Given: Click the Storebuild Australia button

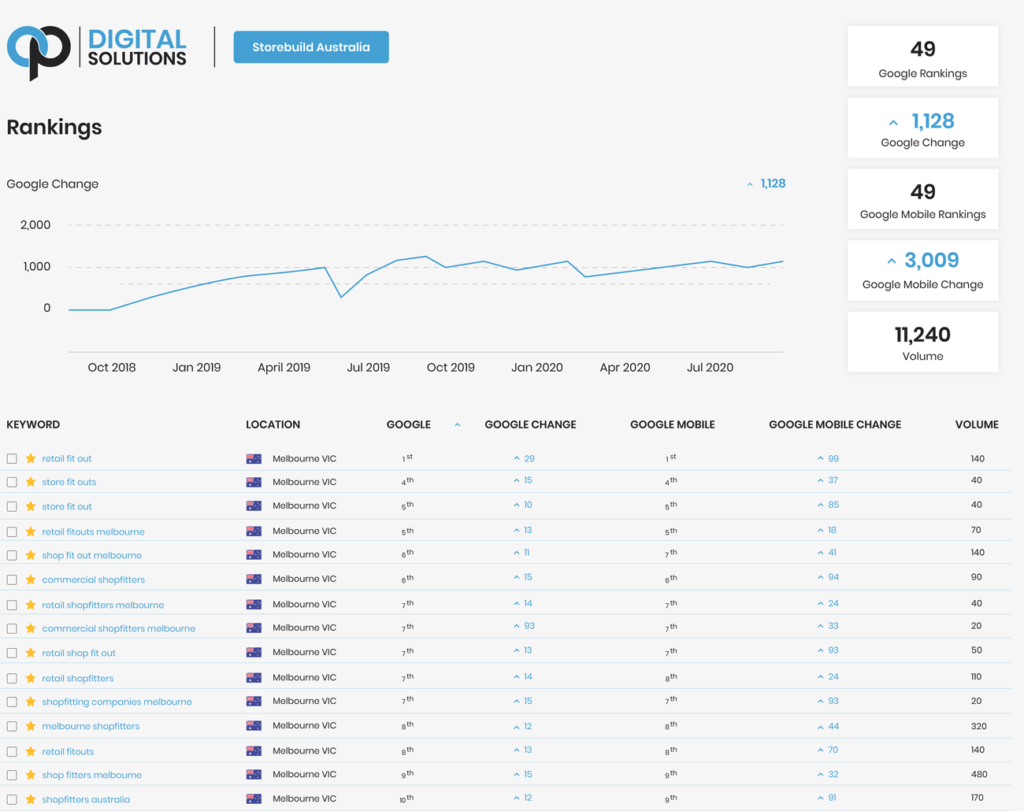Looking at the screenshot, I should click(x=311, y=47).
